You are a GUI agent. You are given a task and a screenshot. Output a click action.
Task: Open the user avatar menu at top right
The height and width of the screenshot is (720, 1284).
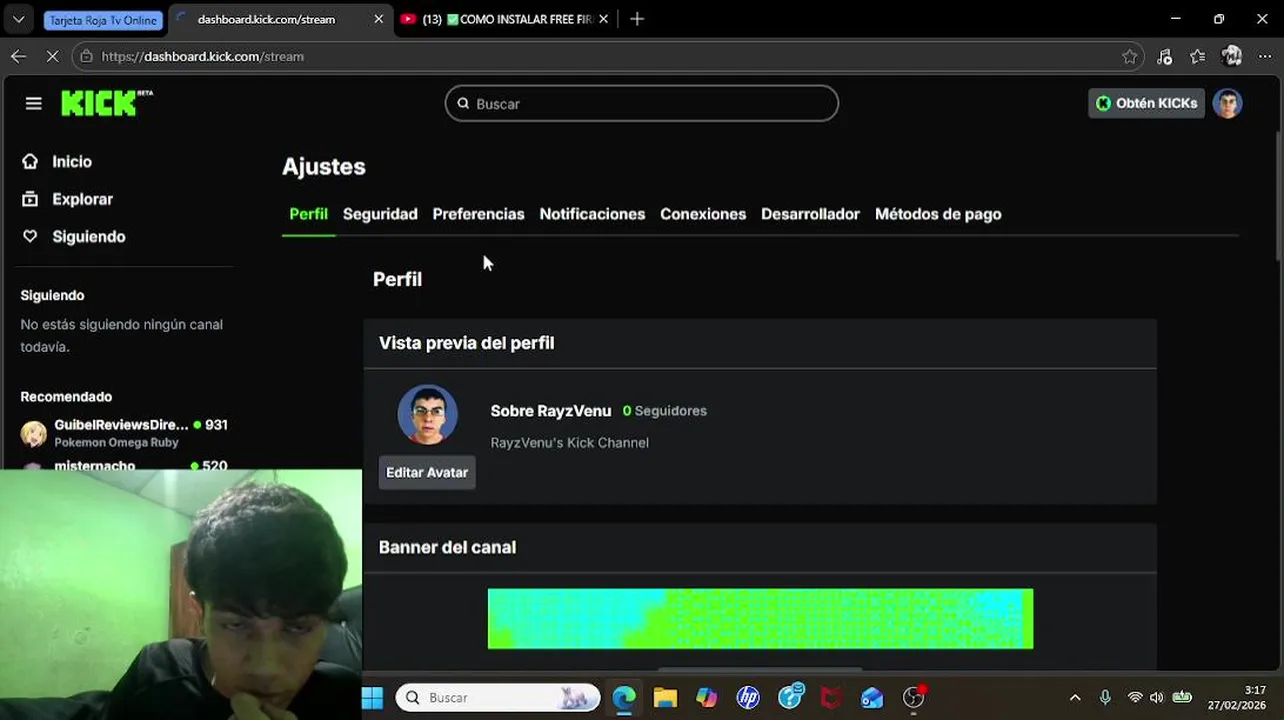1227,103
